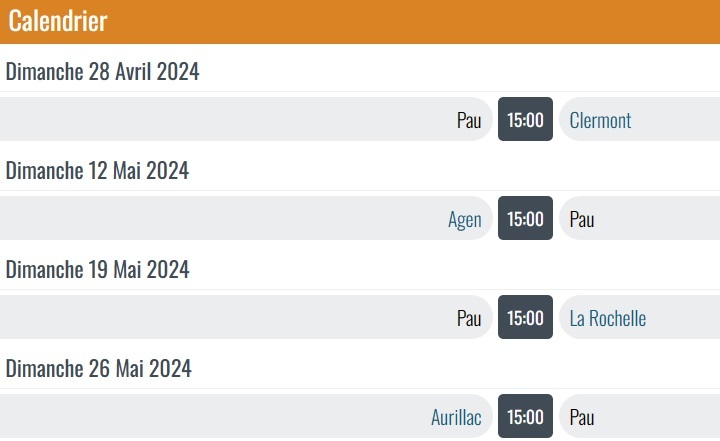
Task: Click empty space right of Calendrier in orange bar
Action: [x=400, y=21]
